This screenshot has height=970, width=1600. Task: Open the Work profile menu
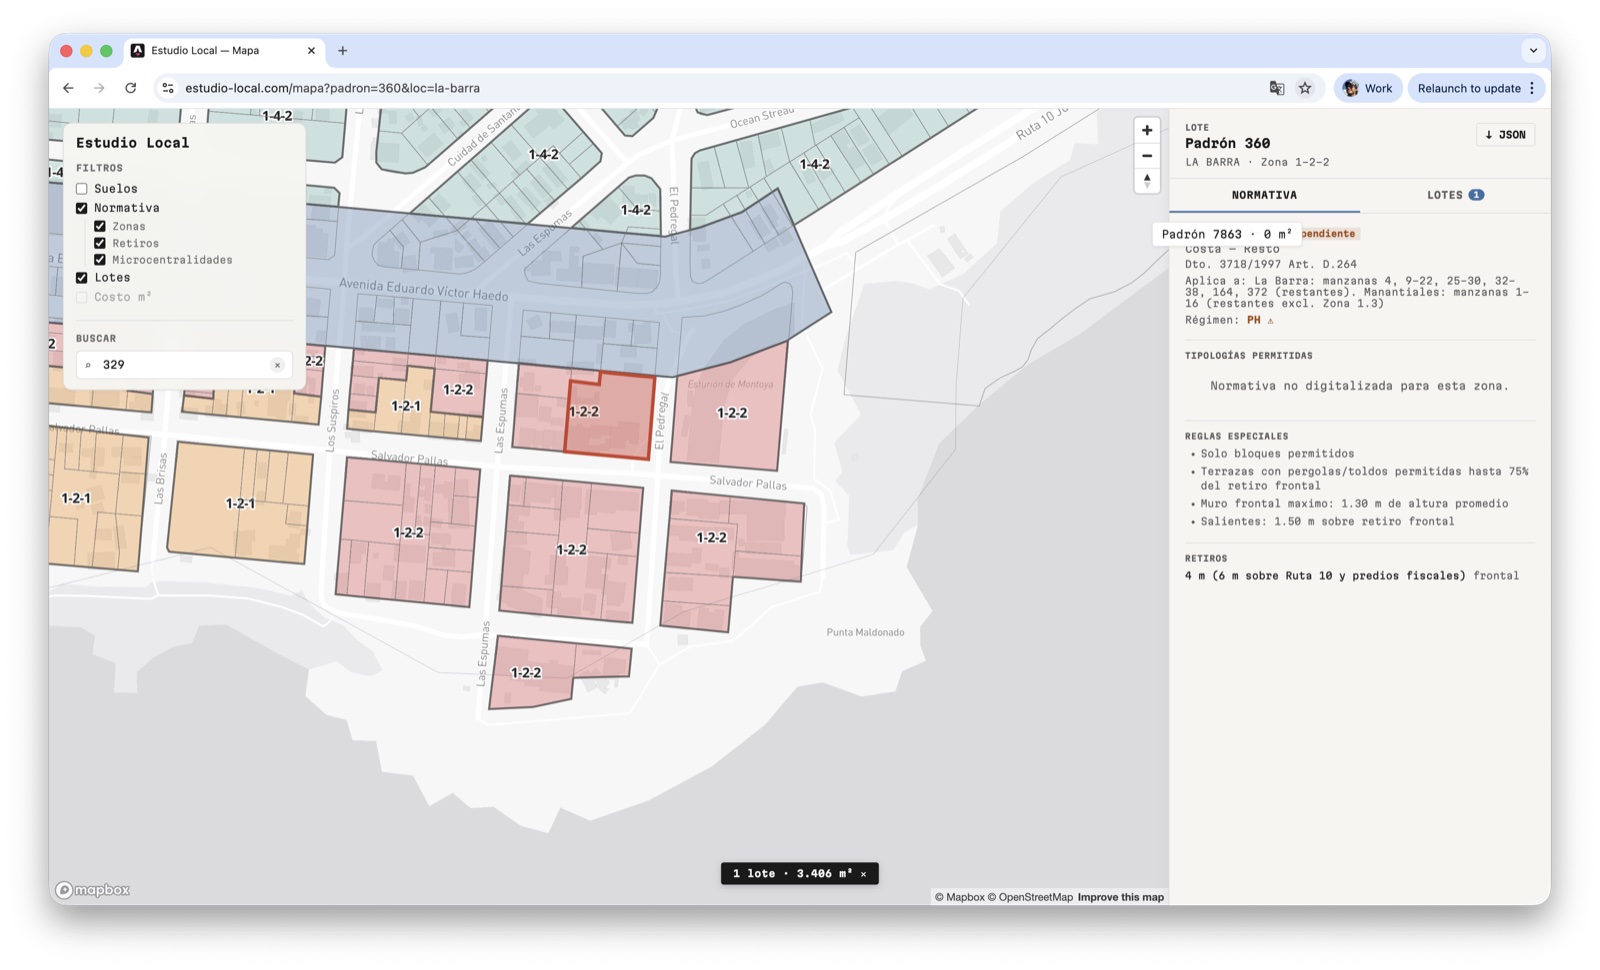click(1368, 88)
